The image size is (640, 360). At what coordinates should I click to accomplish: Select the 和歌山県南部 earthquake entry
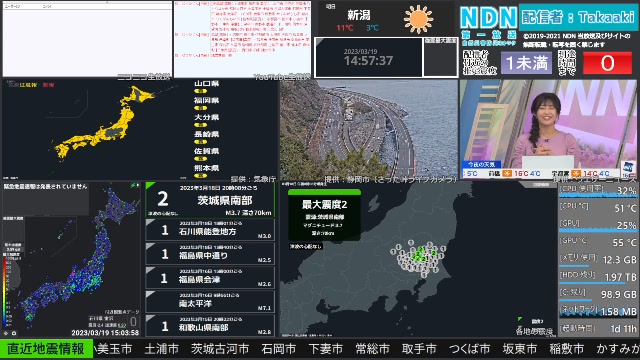coord(210,325)
